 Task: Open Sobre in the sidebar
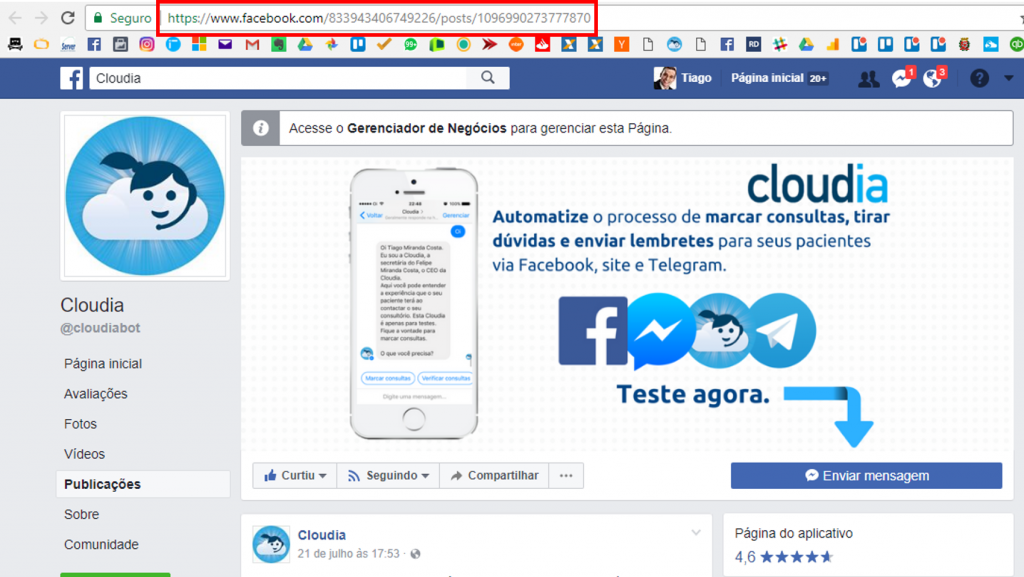point(82,514)
